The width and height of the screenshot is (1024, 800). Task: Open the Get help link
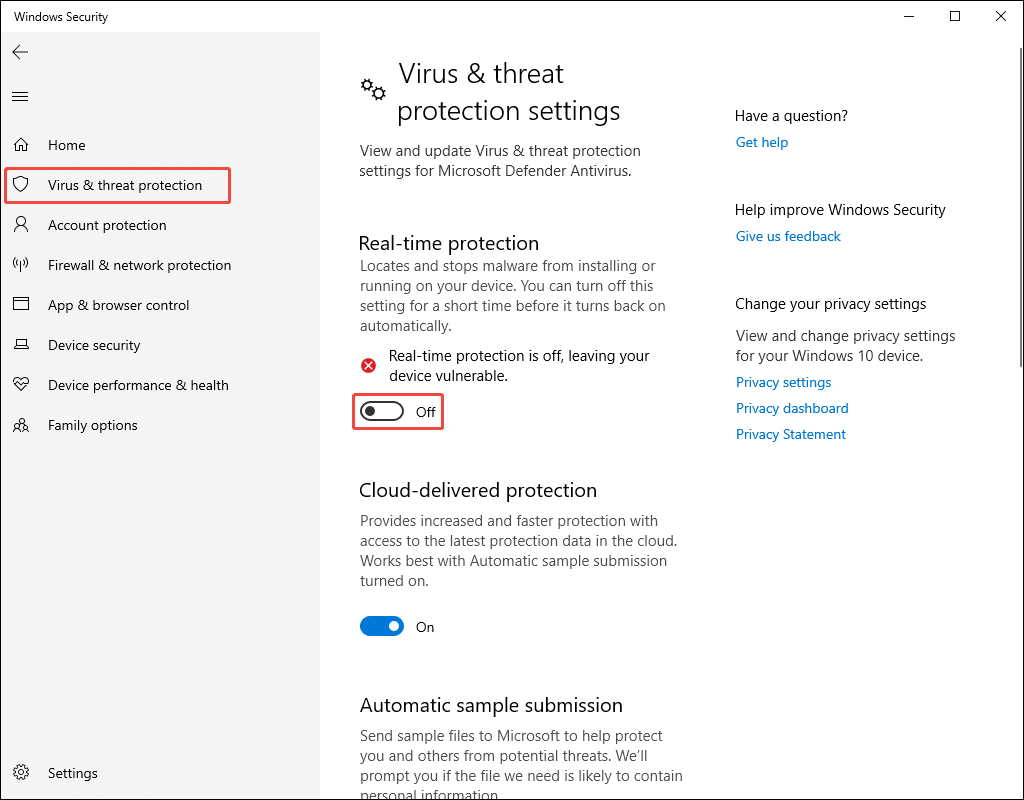pos(761,142)
